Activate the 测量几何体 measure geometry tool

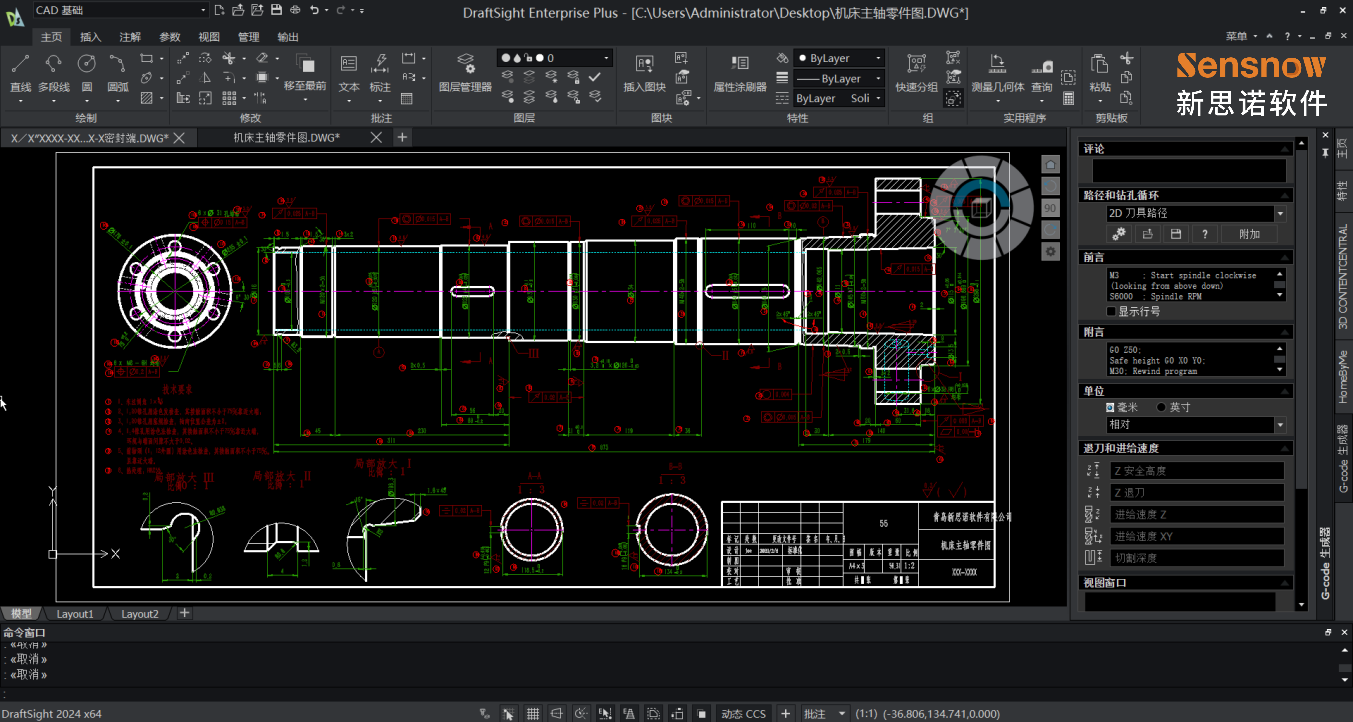tap(997, 72)
